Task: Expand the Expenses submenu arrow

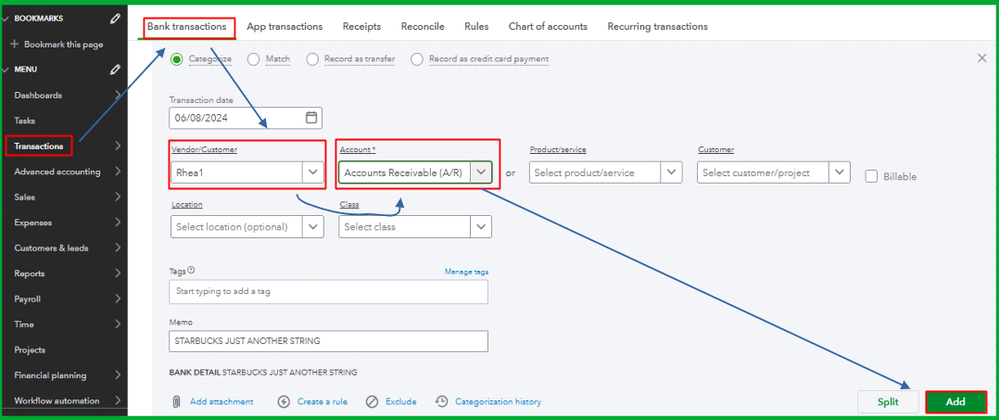Action: pos(118,222)
